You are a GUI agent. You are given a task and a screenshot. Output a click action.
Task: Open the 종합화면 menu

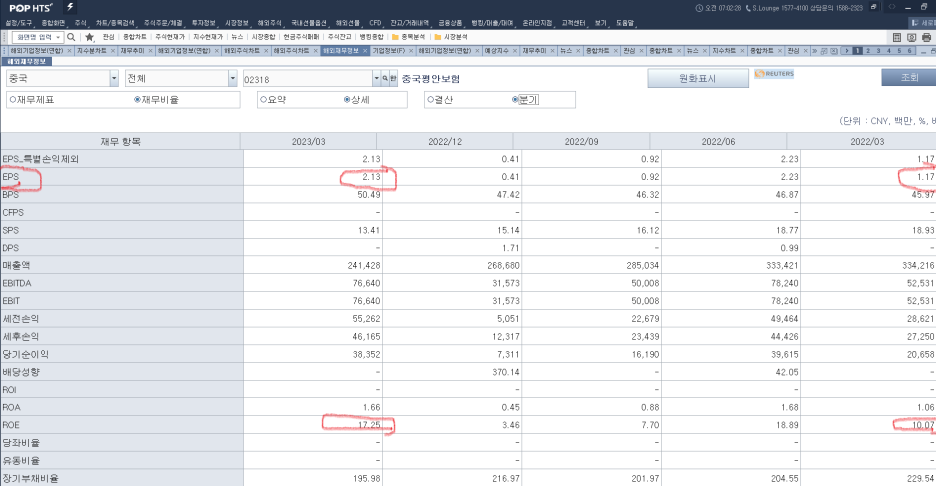tap(53, 23)
